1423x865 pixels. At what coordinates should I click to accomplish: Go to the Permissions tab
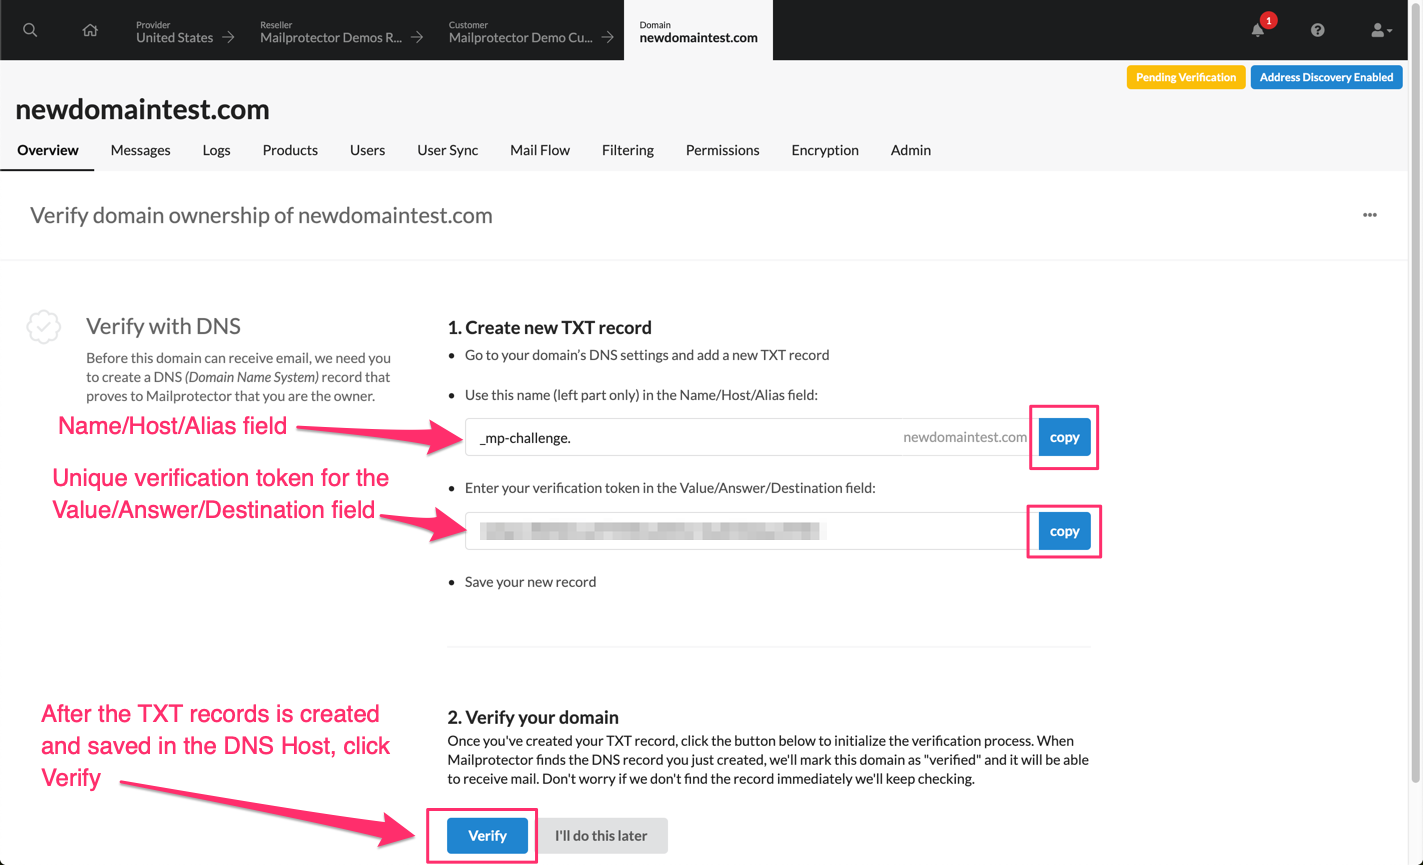(x=722, y=150)
